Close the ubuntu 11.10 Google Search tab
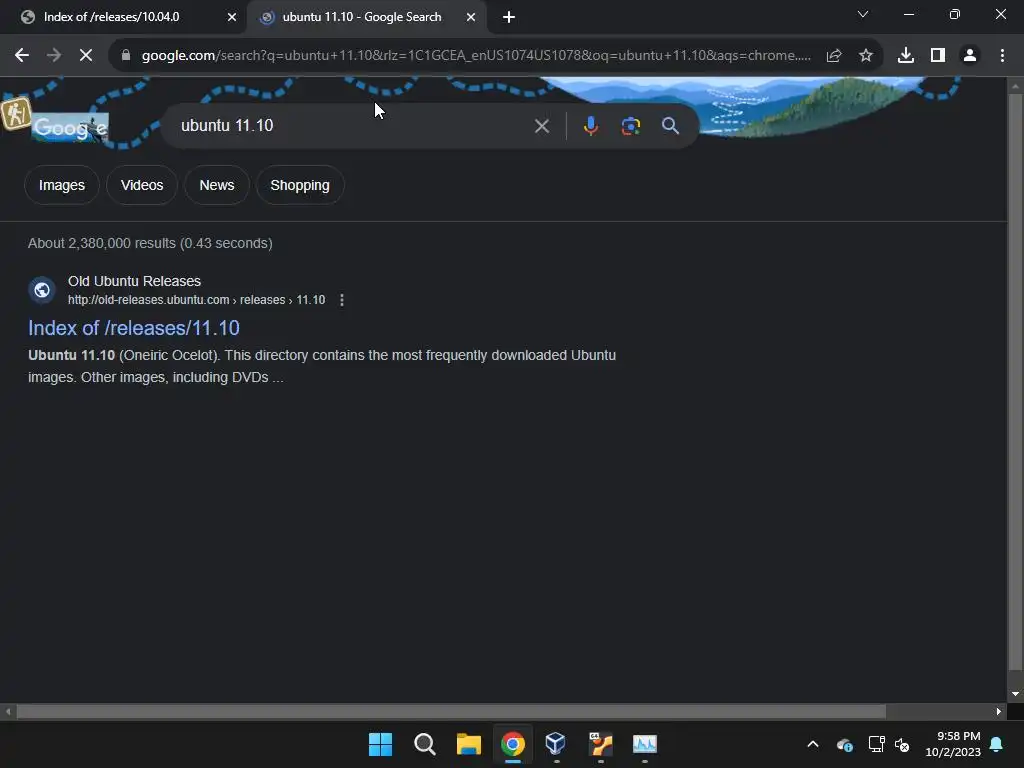This screenshot has height=768, width=1024. (471, 18)
